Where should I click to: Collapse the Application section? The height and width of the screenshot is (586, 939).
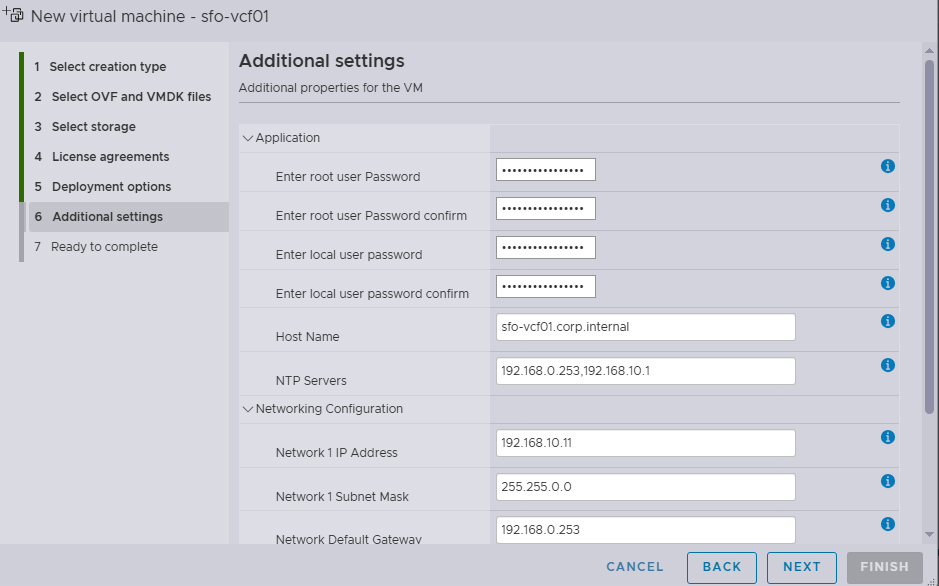pyautogui.click(x=248, y=138)
